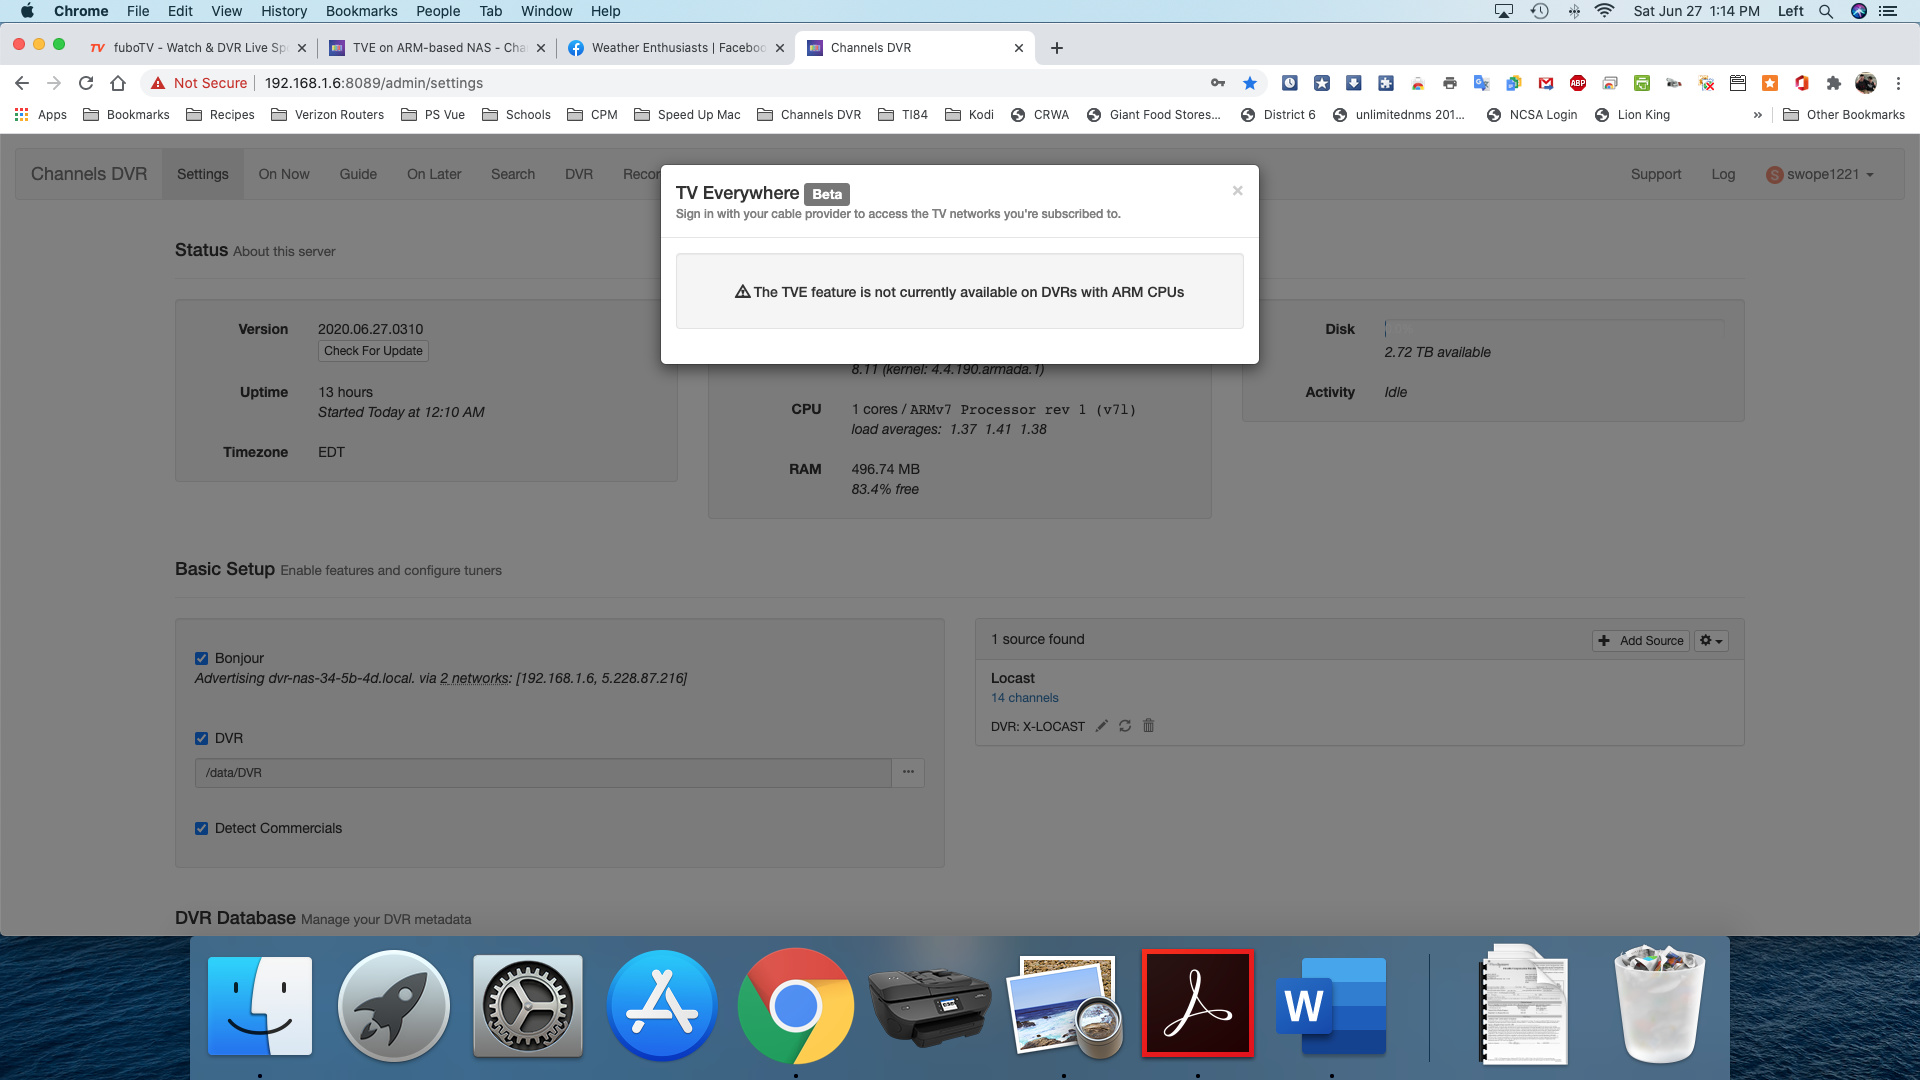The height and width of the screenshot is (1080, 1920).
Task: Click the Check For Update button
Action: [x=373, y=351]
